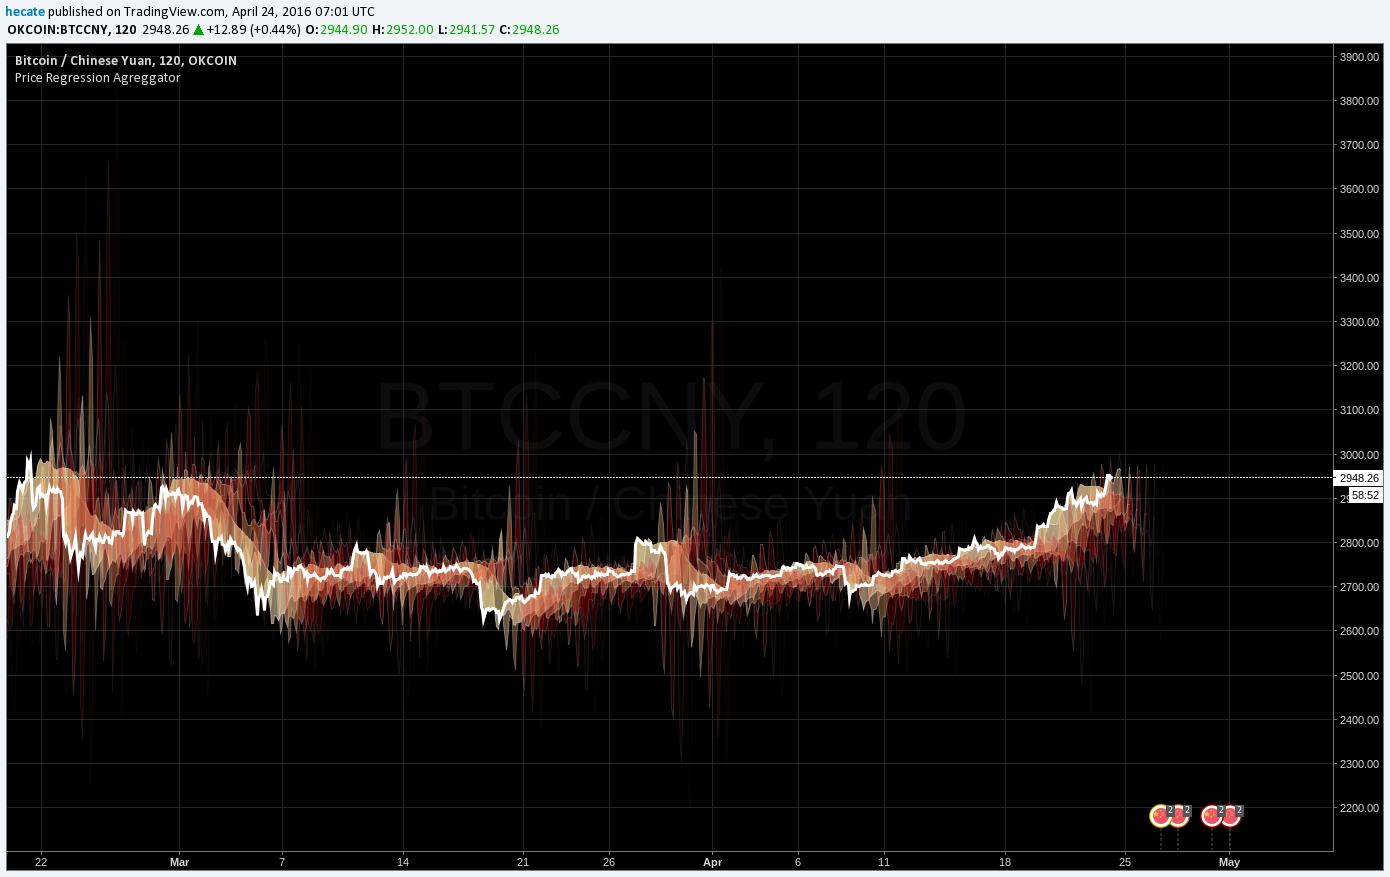1390x877 pixels.
Task: Click the published on TradingView.com date text
Action: [211, 12]
